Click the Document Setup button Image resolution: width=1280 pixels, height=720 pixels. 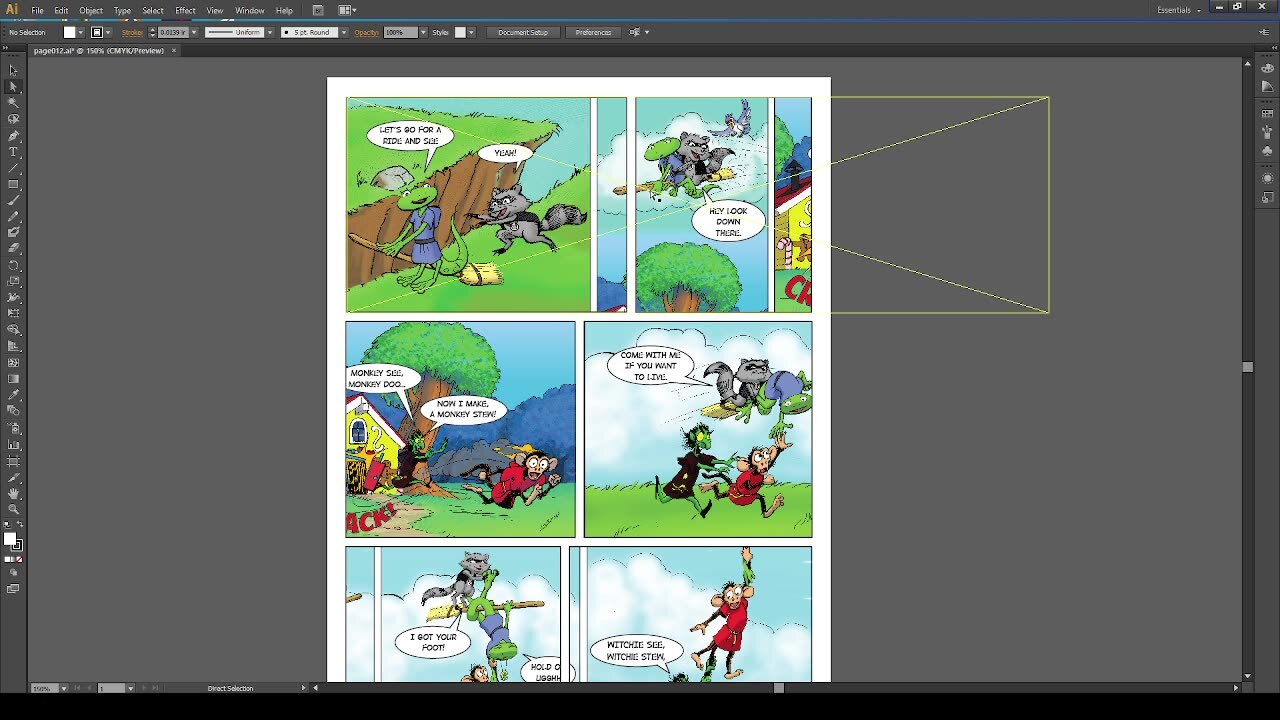pyautogui.click(x=523, y=32)
